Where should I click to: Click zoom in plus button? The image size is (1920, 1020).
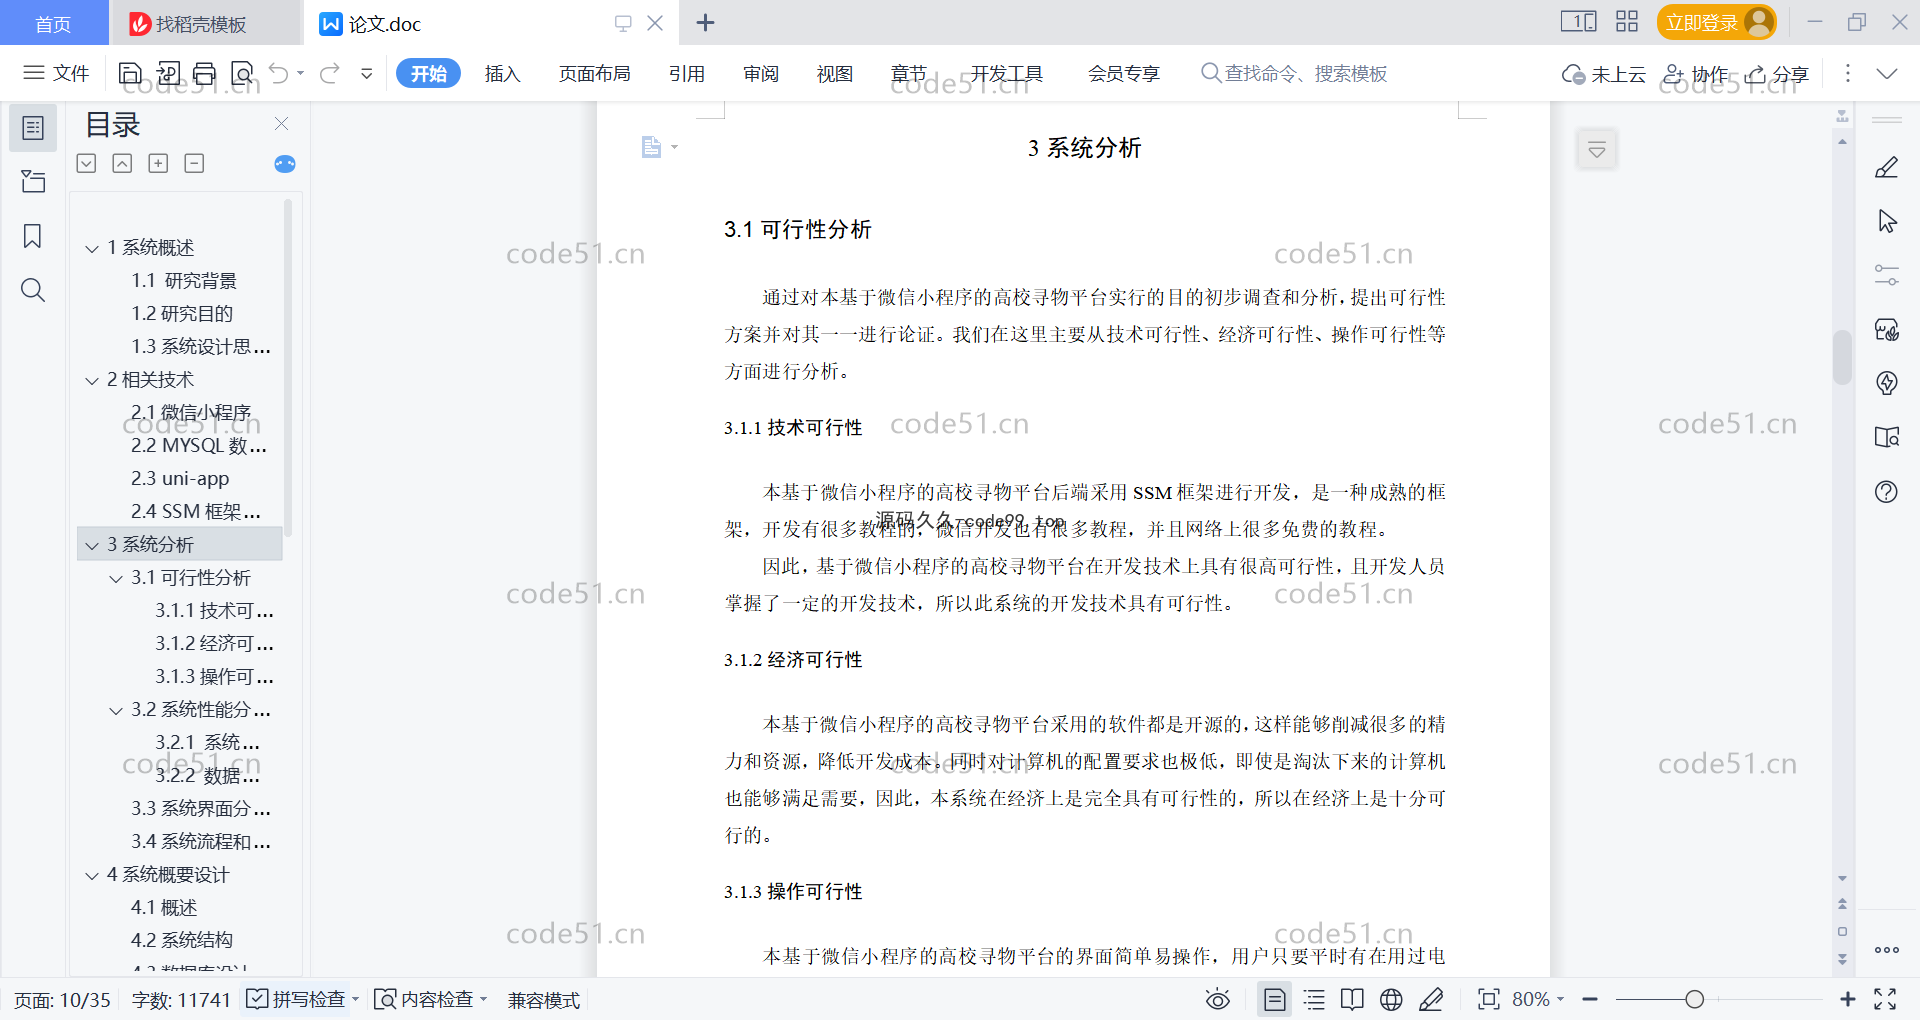(1848, 999)
